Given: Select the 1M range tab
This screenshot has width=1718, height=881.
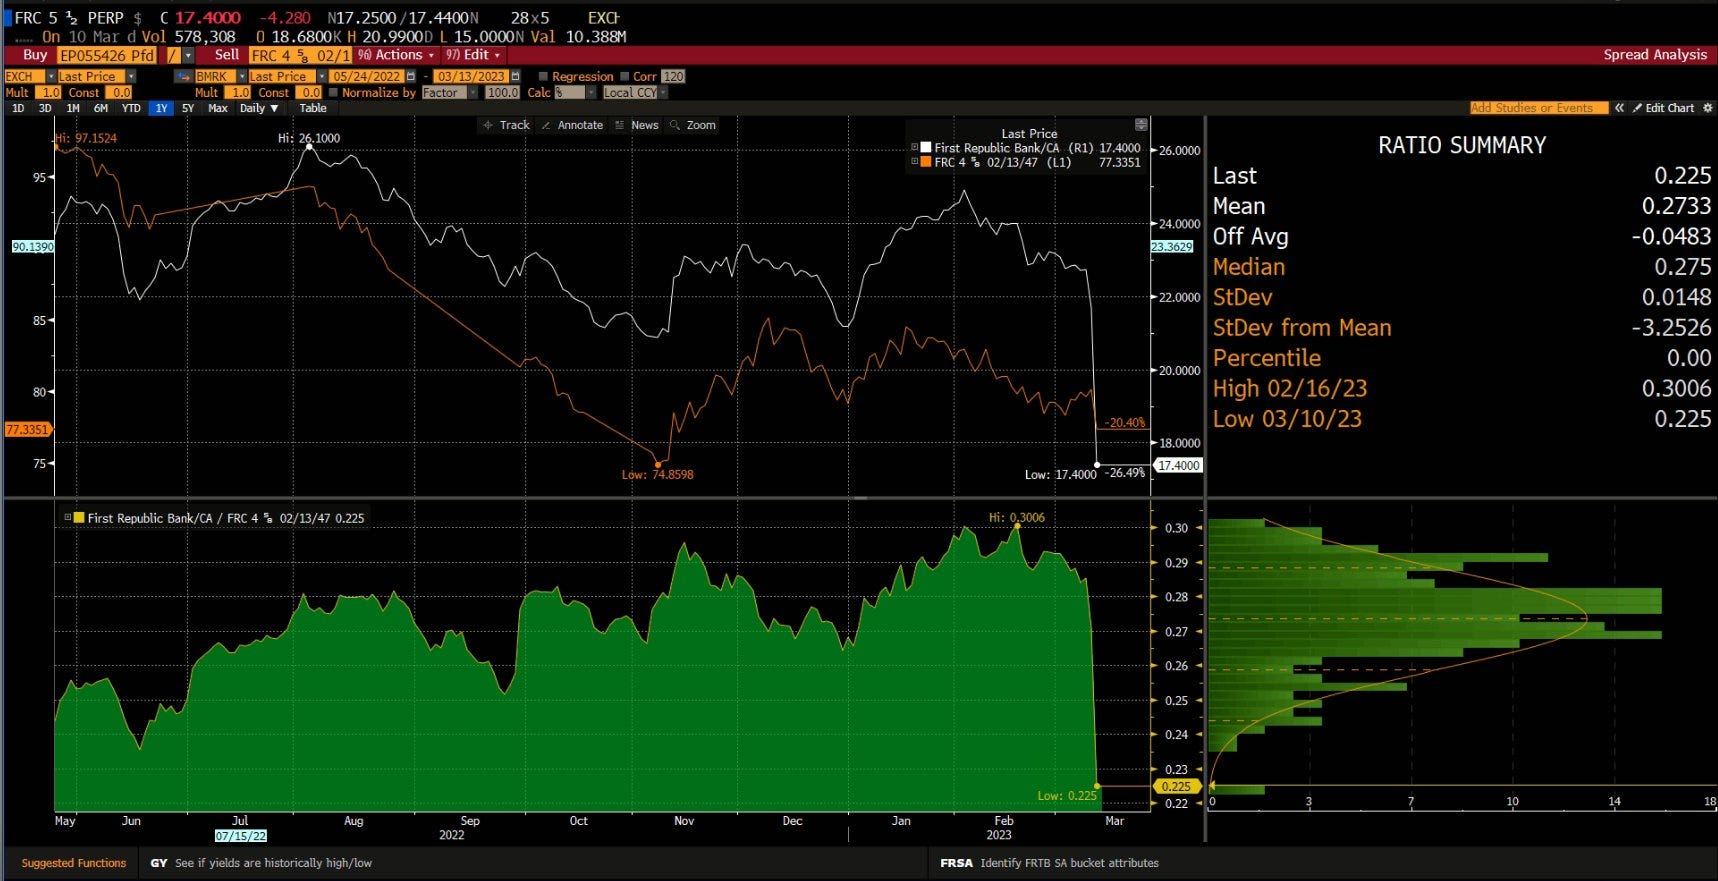Looking at the screenshot, I should pos(73,108).
